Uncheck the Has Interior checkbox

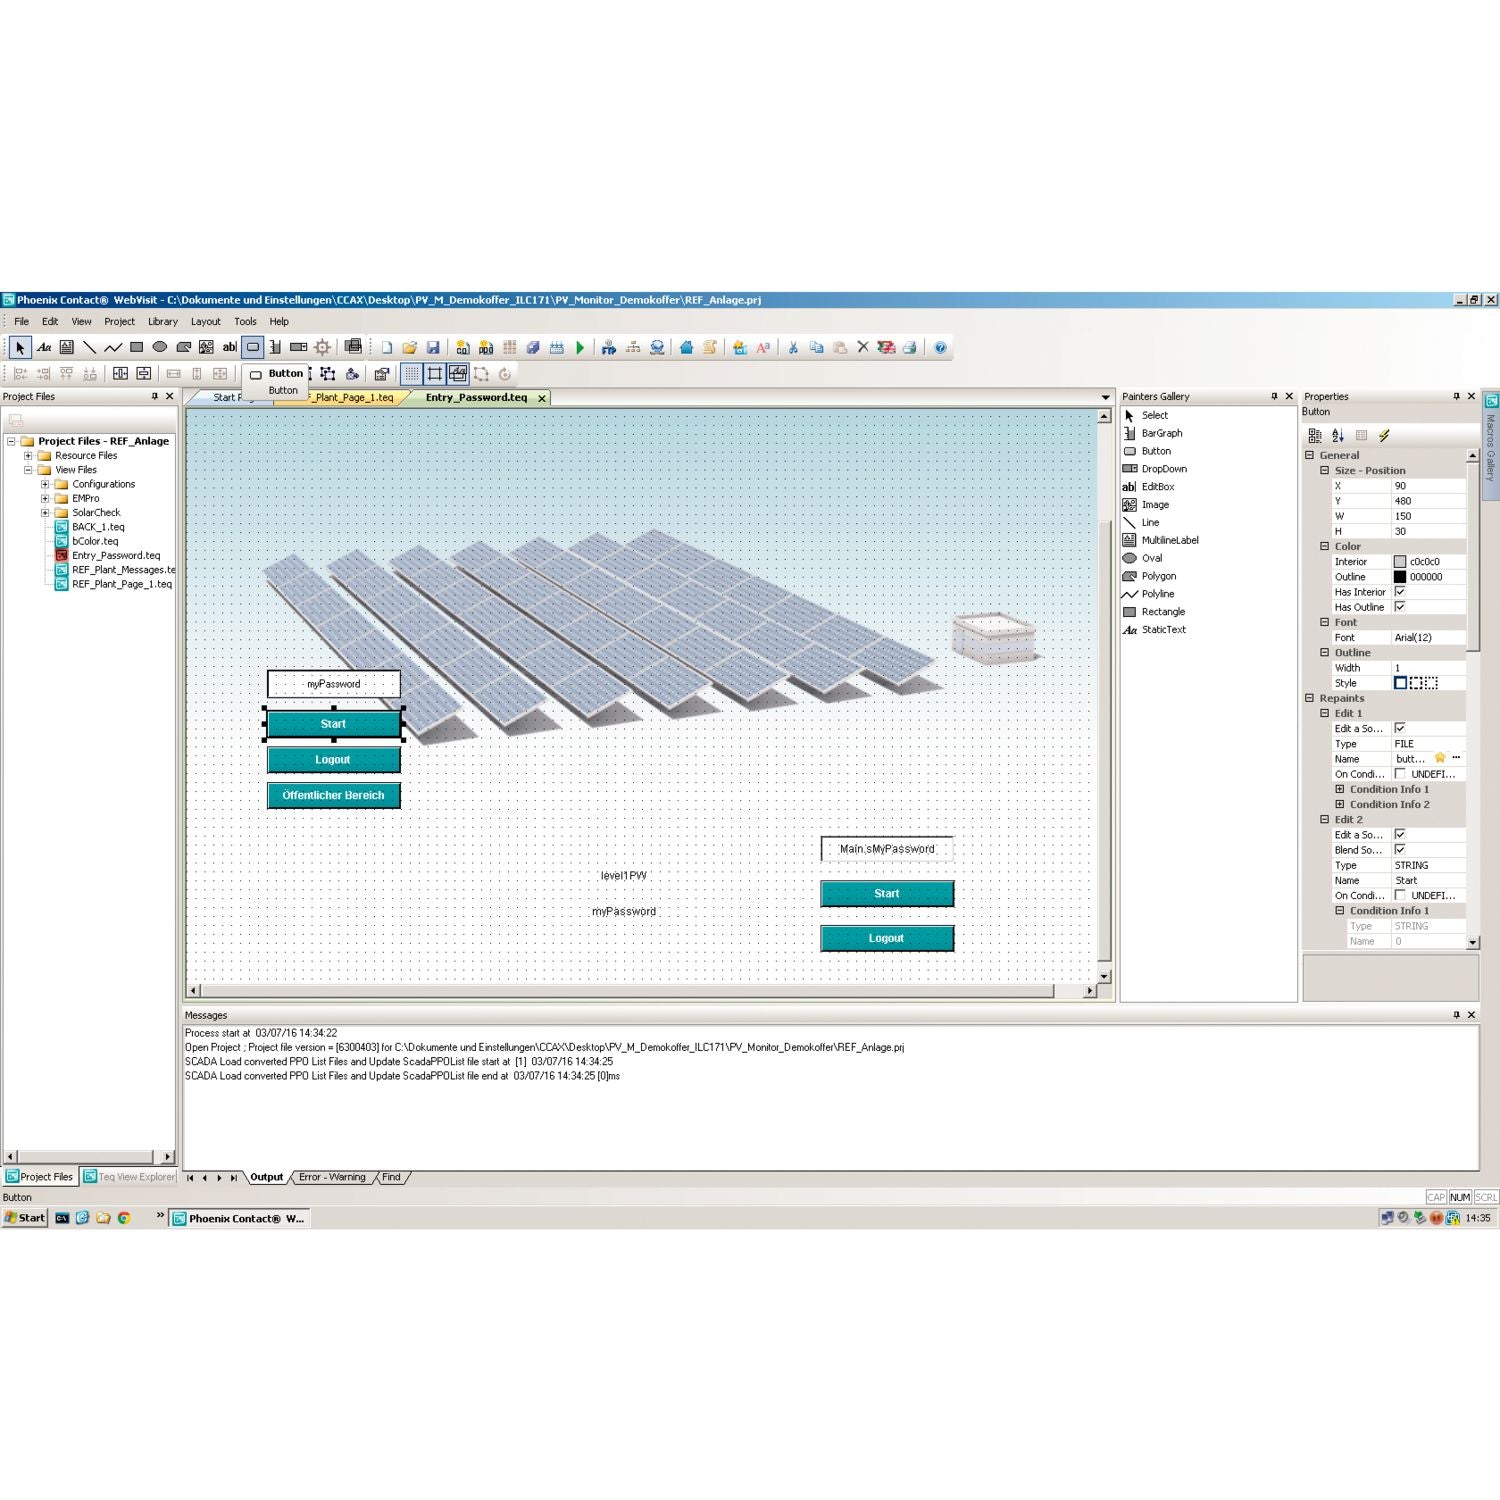point(1400,592)
